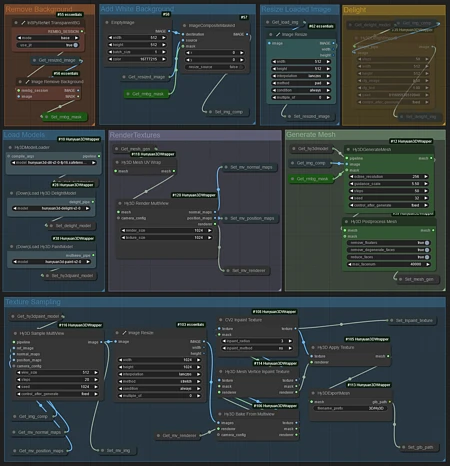The width and height of the screenshot is (450, 466).
Task: Click the pipeline output connector on Hy3DModelLoader
Action: tap(99, 156)
